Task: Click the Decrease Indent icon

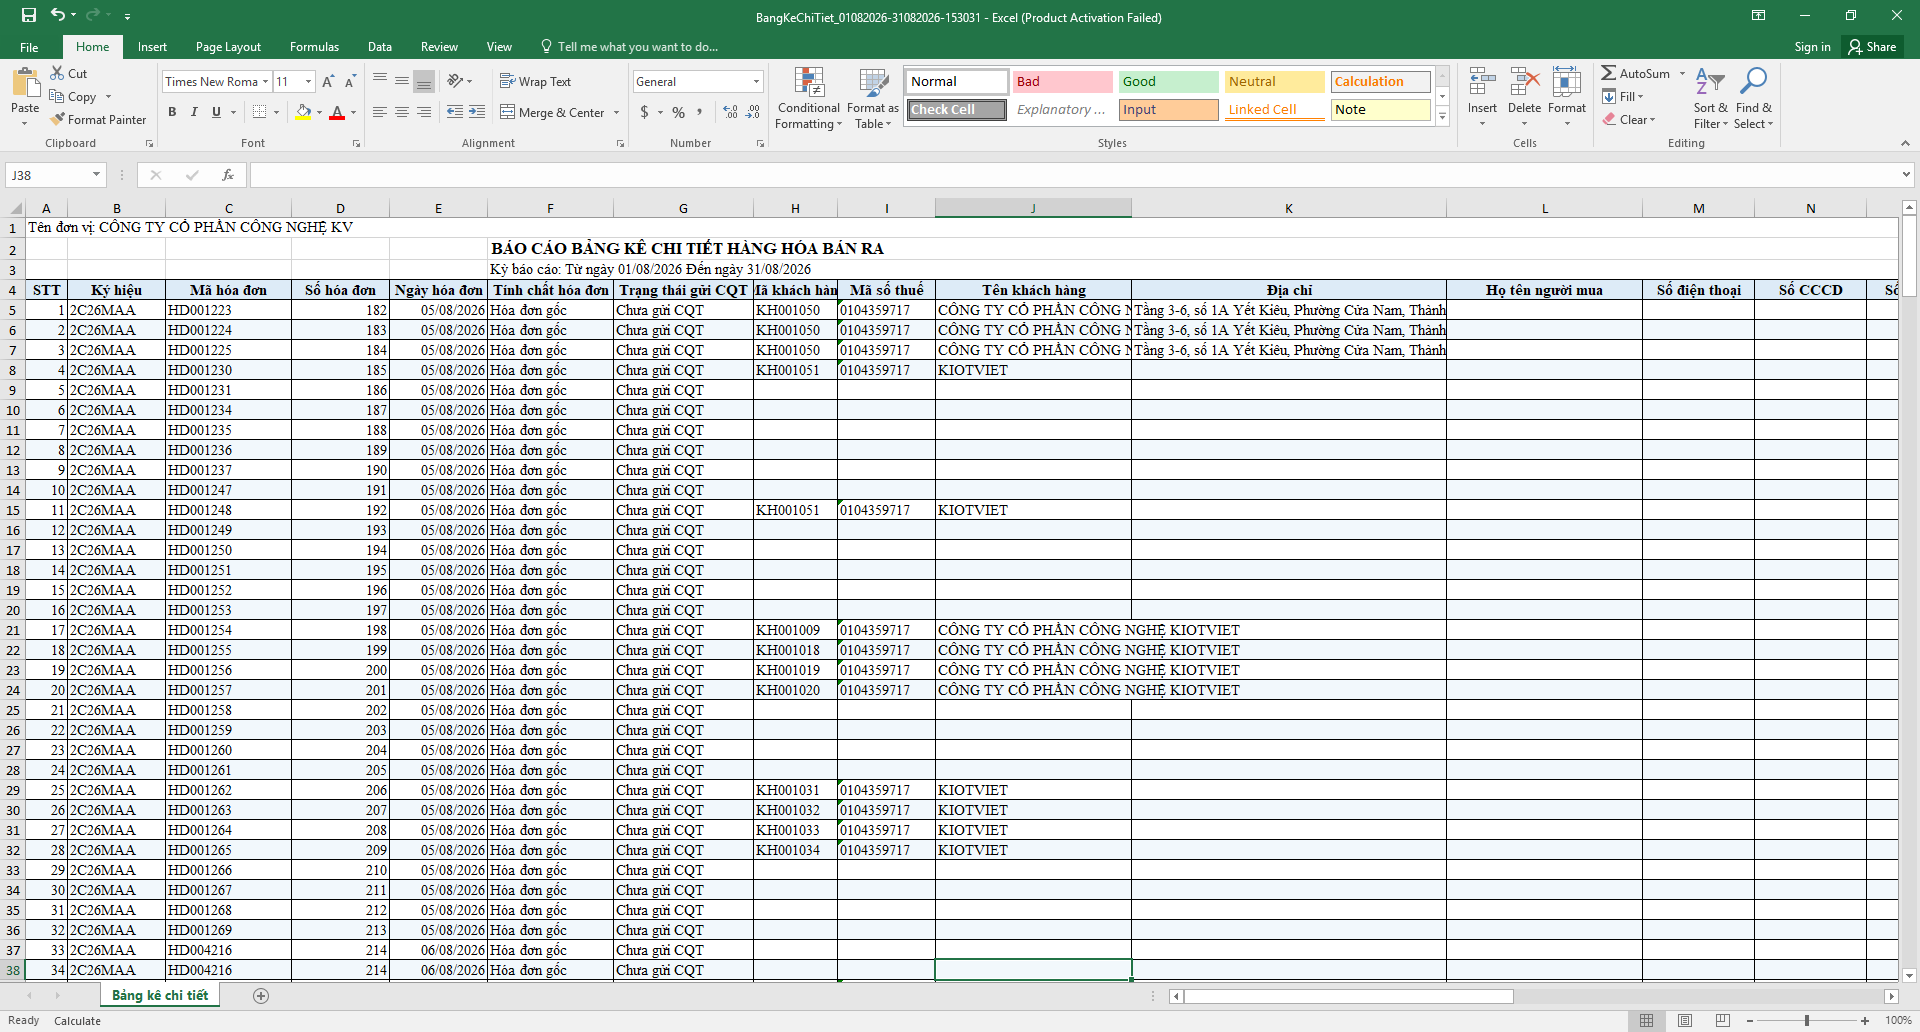Action: [455, 112]
